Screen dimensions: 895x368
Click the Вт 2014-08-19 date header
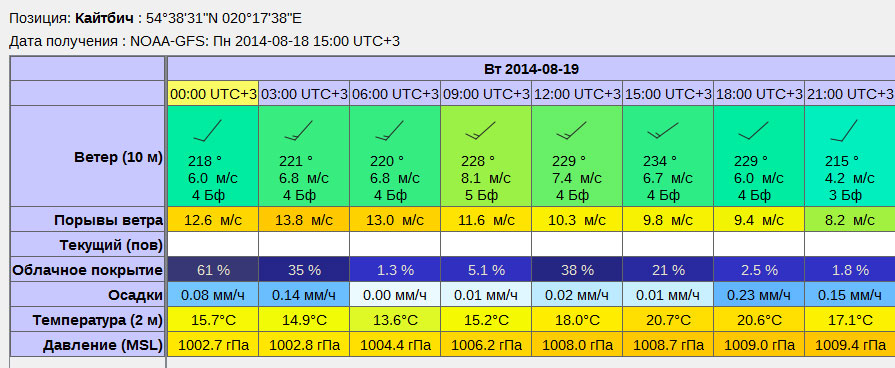[x=531, y=70]
